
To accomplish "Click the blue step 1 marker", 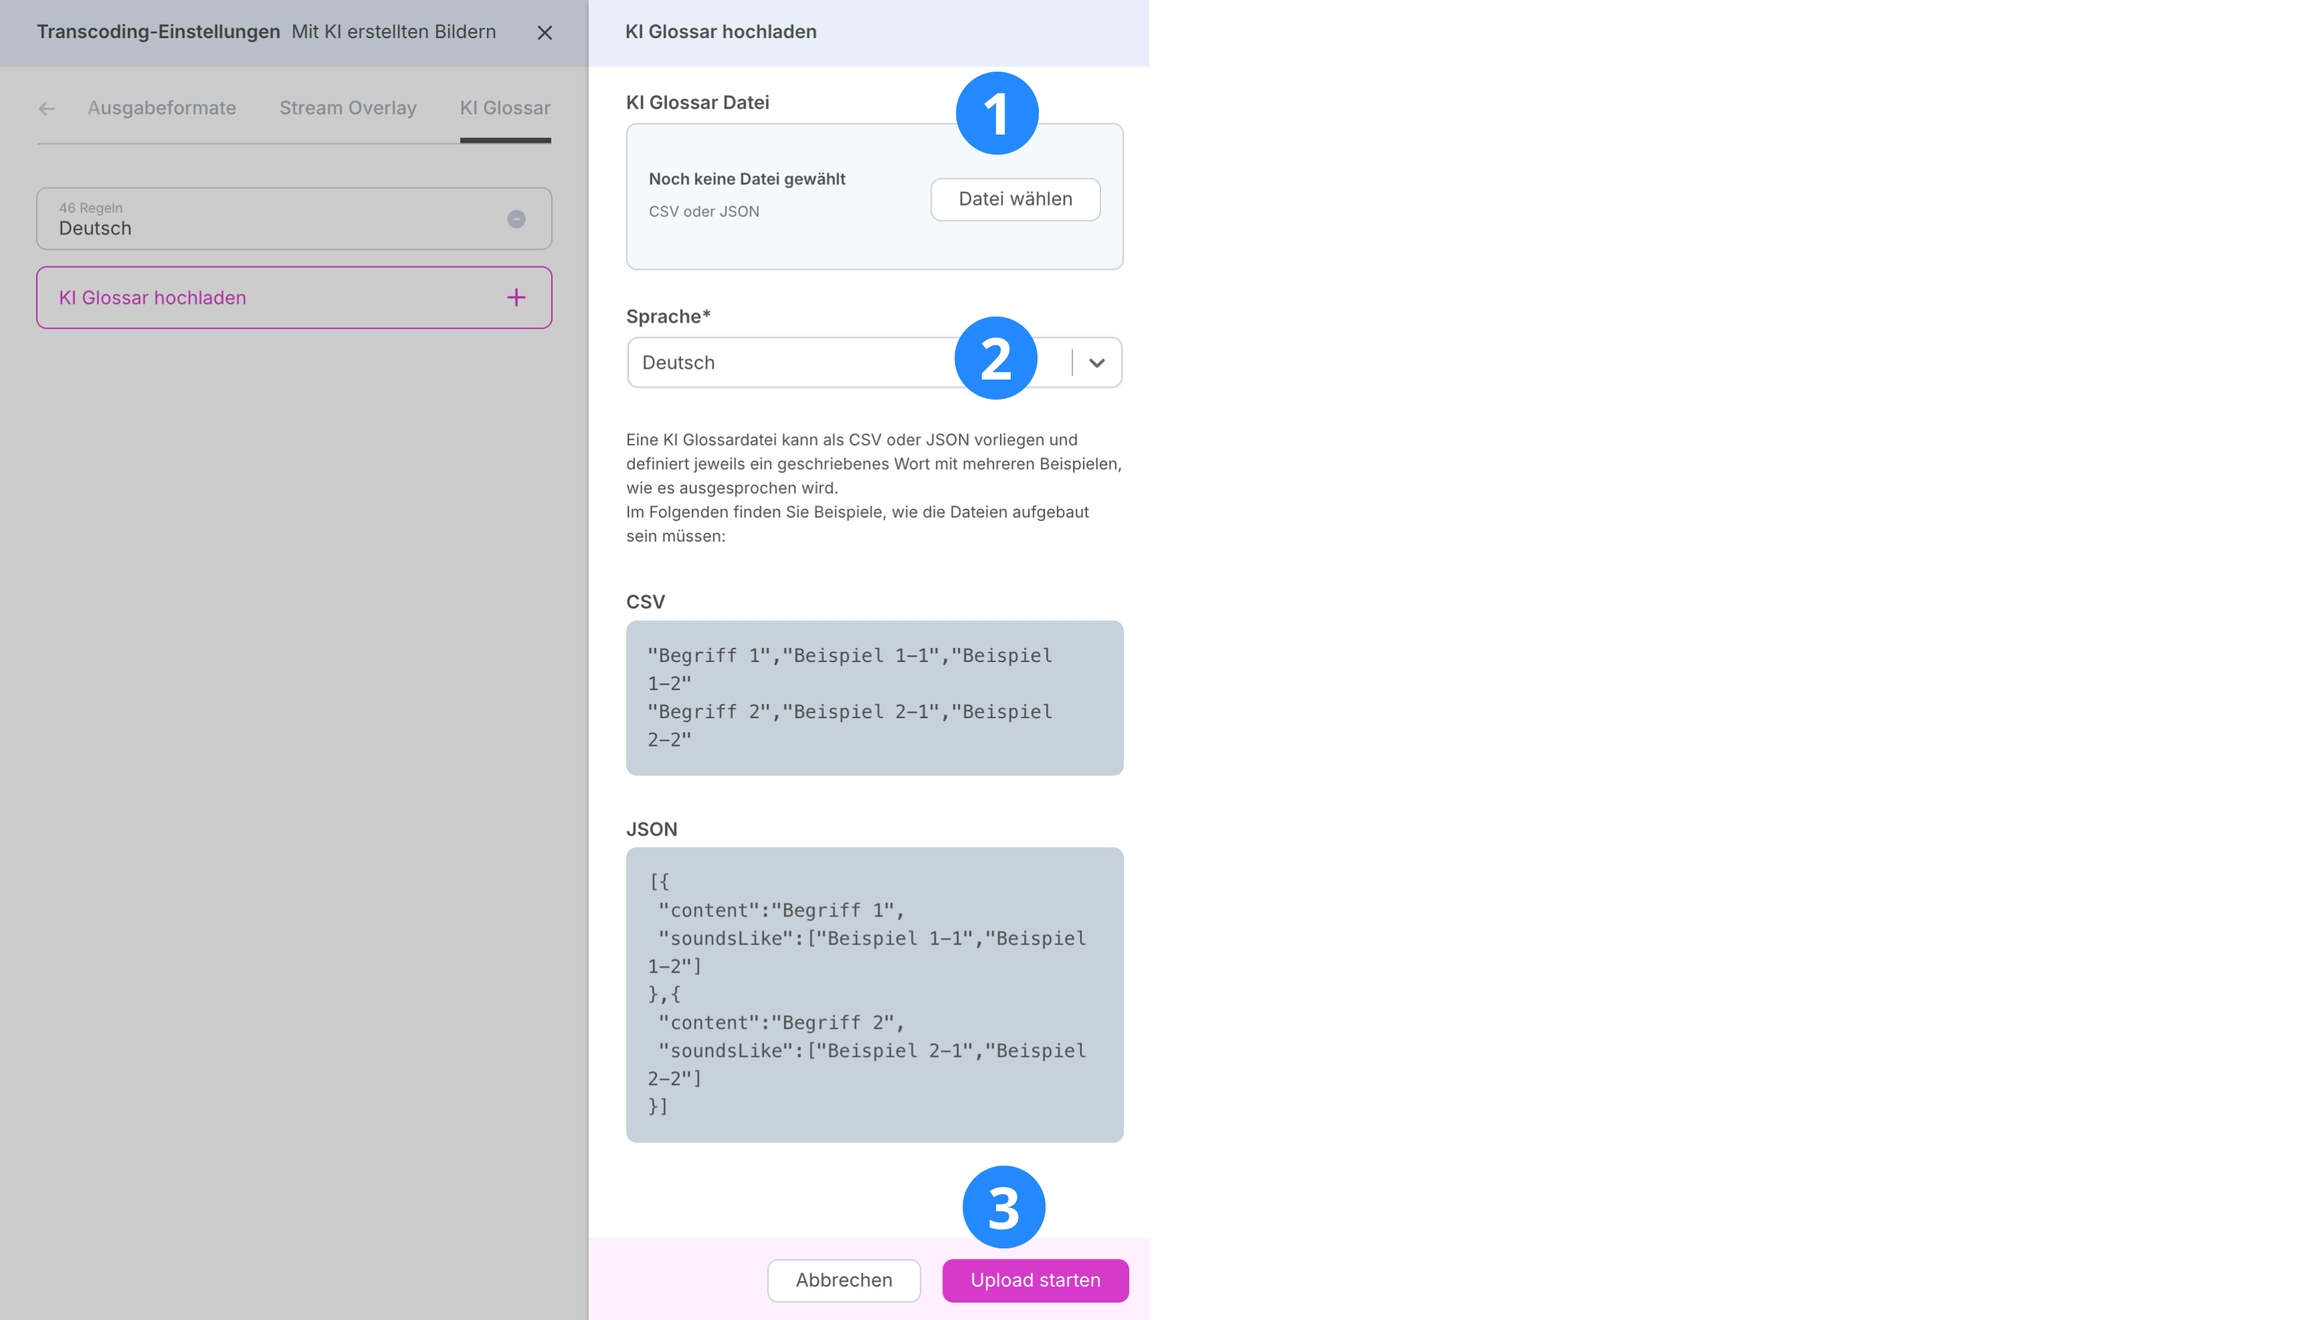I will point(996,113).
